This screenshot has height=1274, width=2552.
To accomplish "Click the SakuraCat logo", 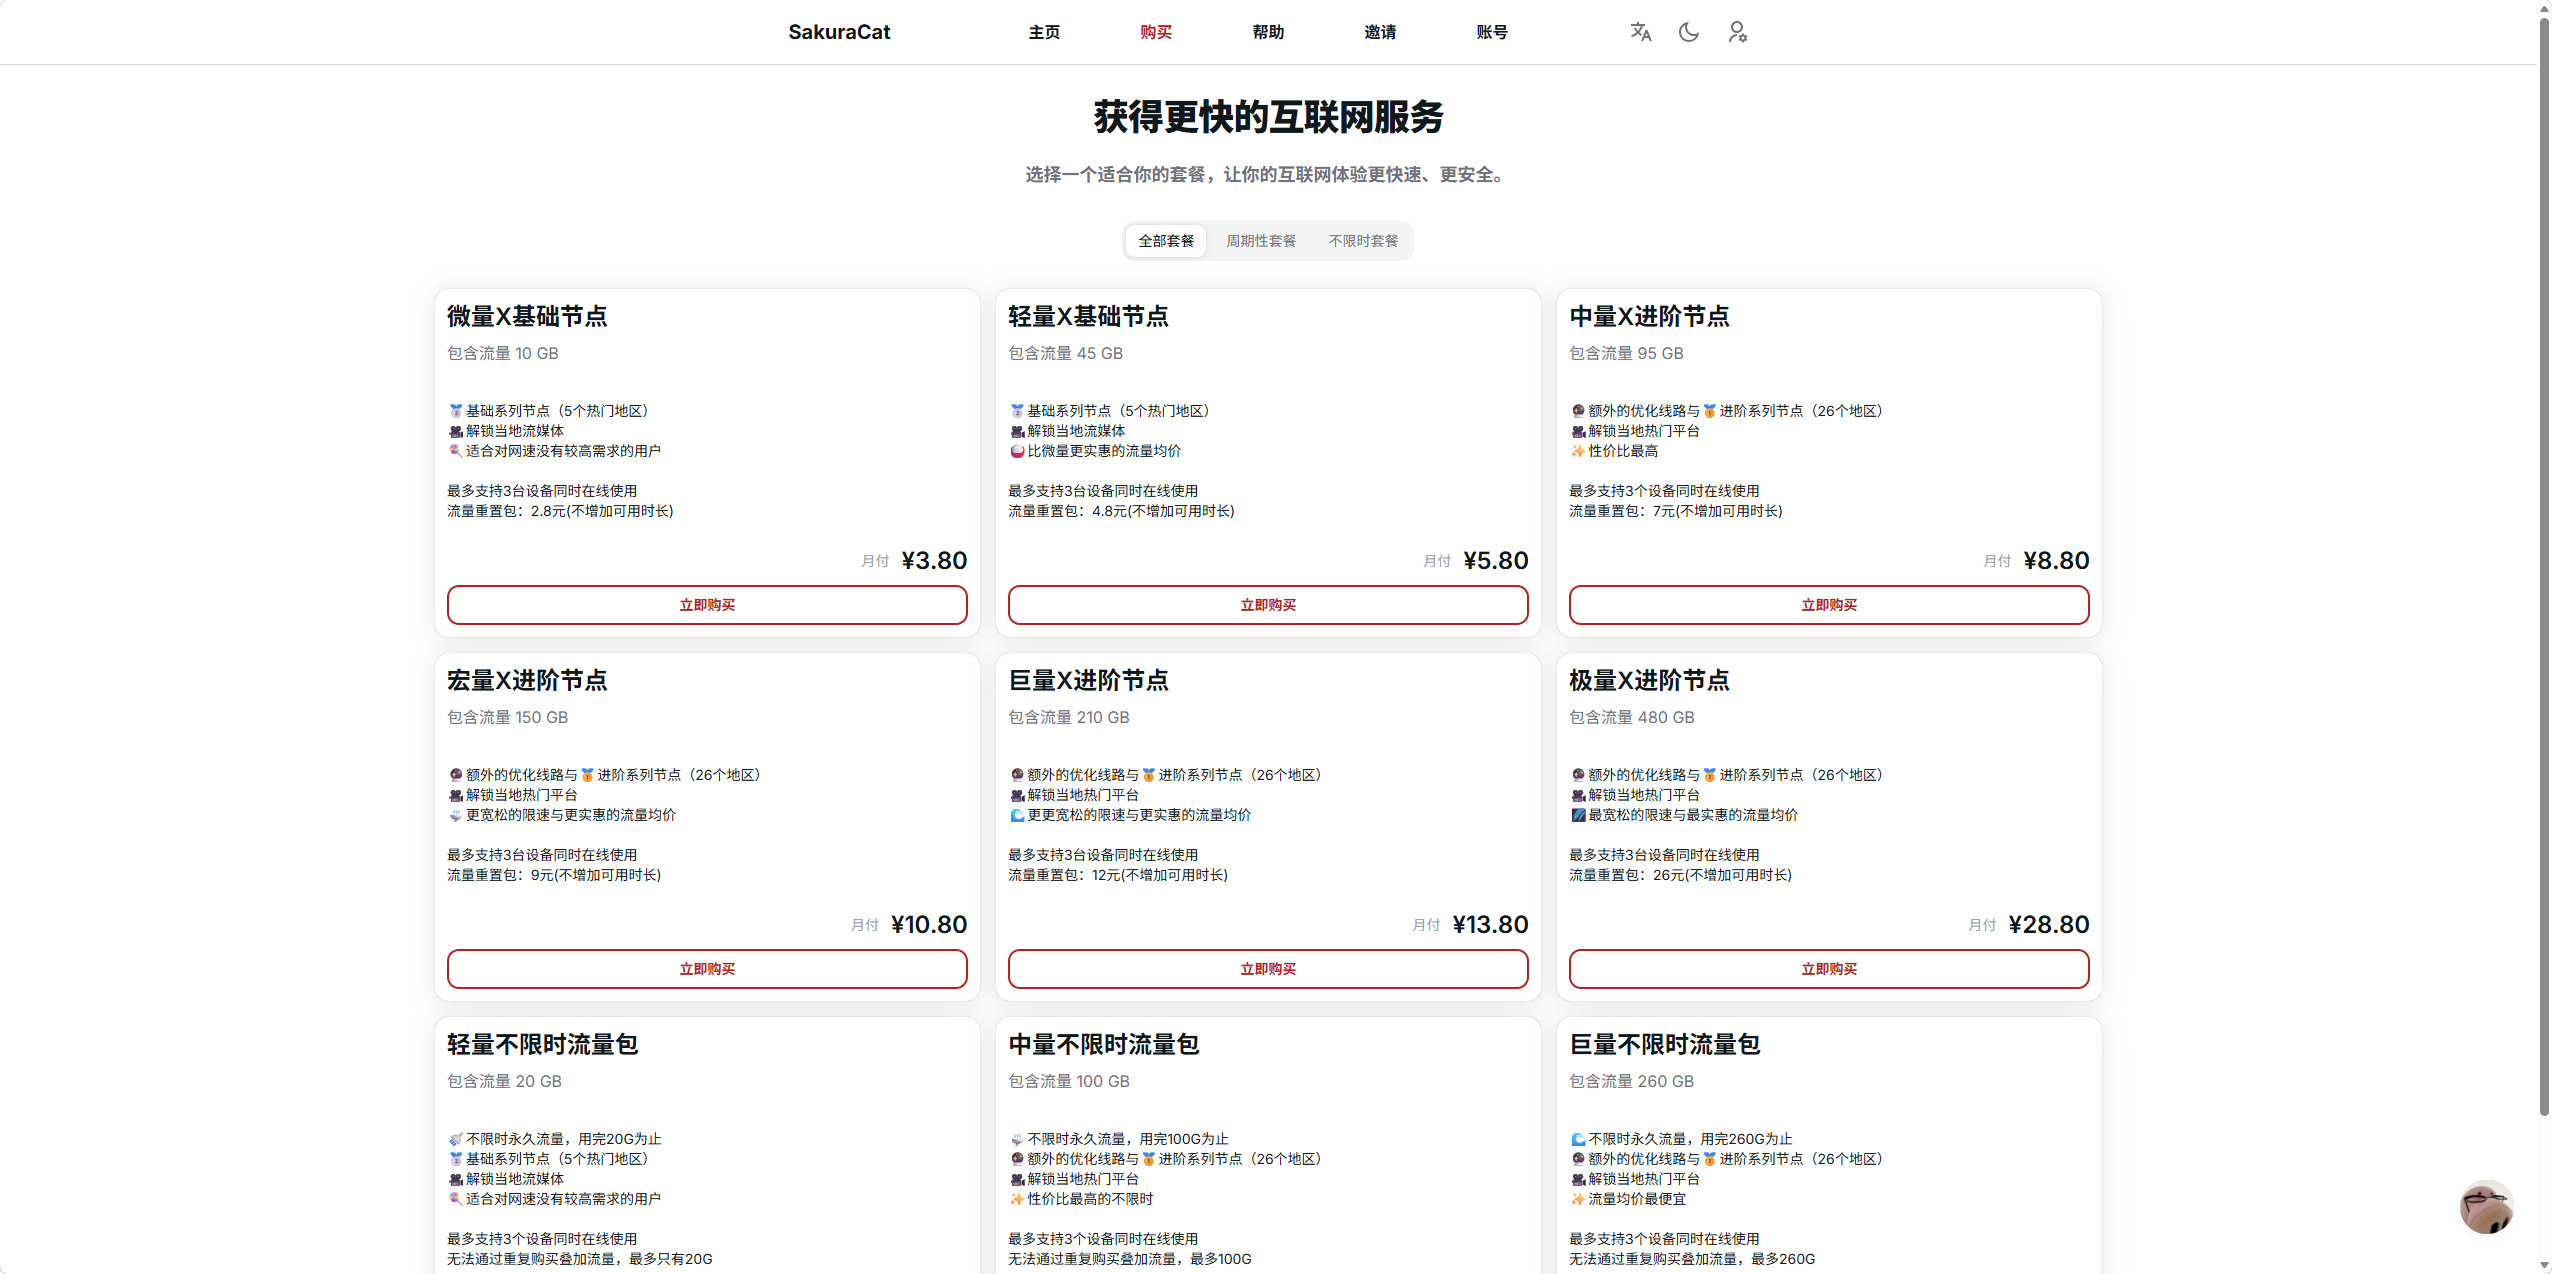I will click(839, 32).
